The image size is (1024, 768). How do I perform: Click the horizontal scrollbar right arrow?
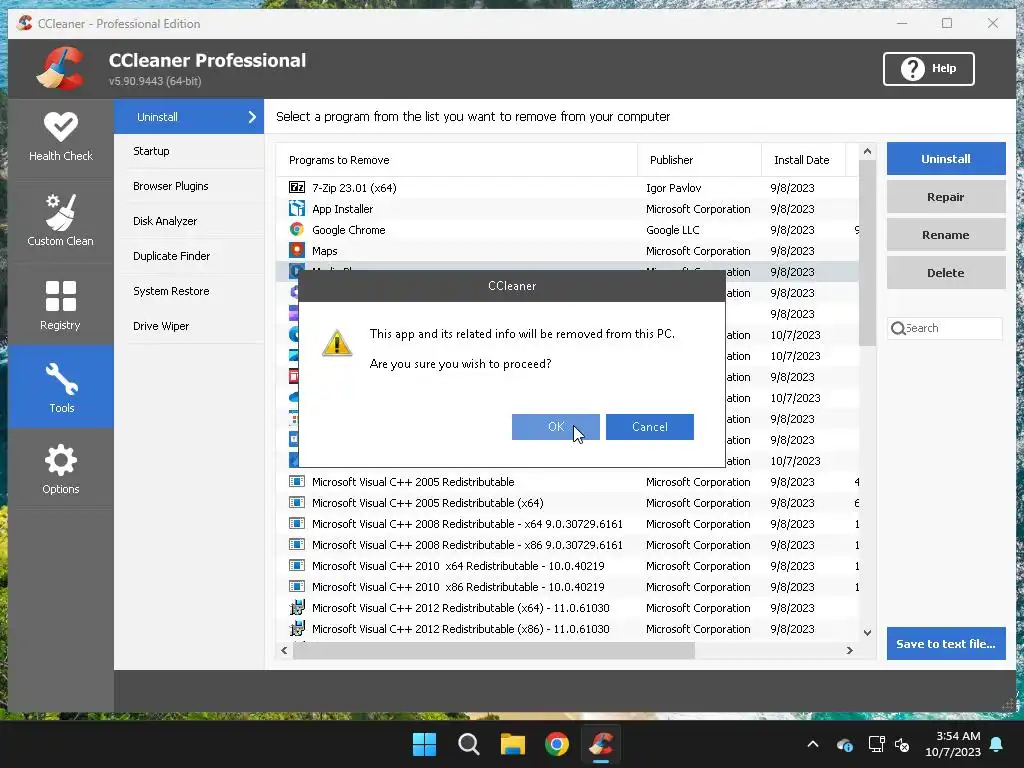850,650
